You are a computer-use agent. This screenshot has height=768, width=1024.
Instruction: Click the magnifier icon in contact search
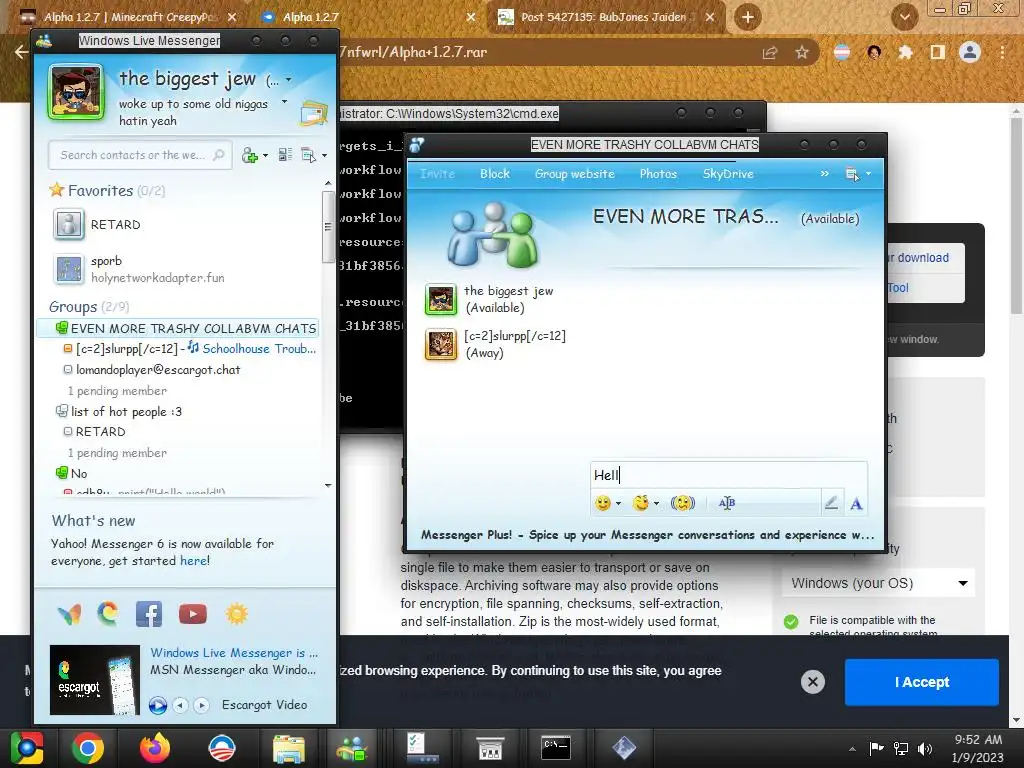[219, 155]
